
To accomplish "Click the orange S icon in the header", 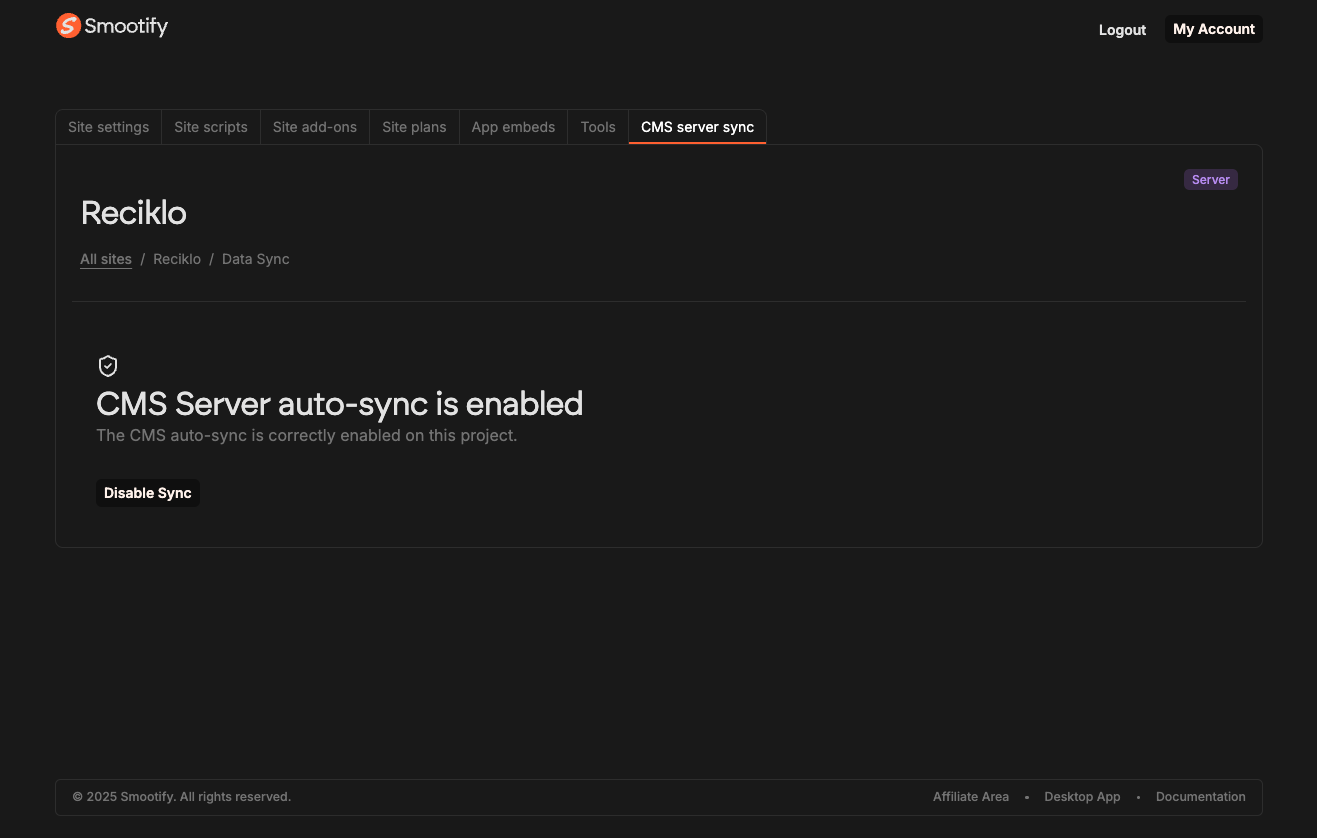I will pos(67,25).
